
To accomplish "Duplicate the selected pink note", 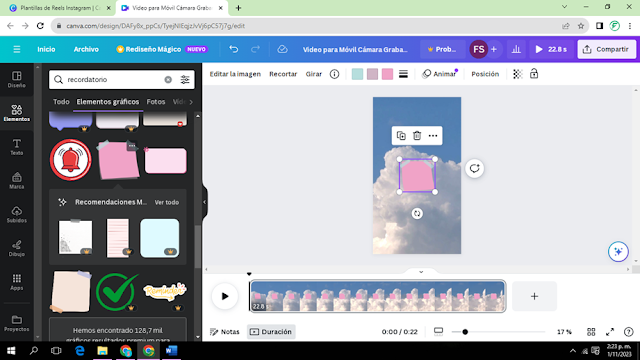I will (x=401, y=136).
